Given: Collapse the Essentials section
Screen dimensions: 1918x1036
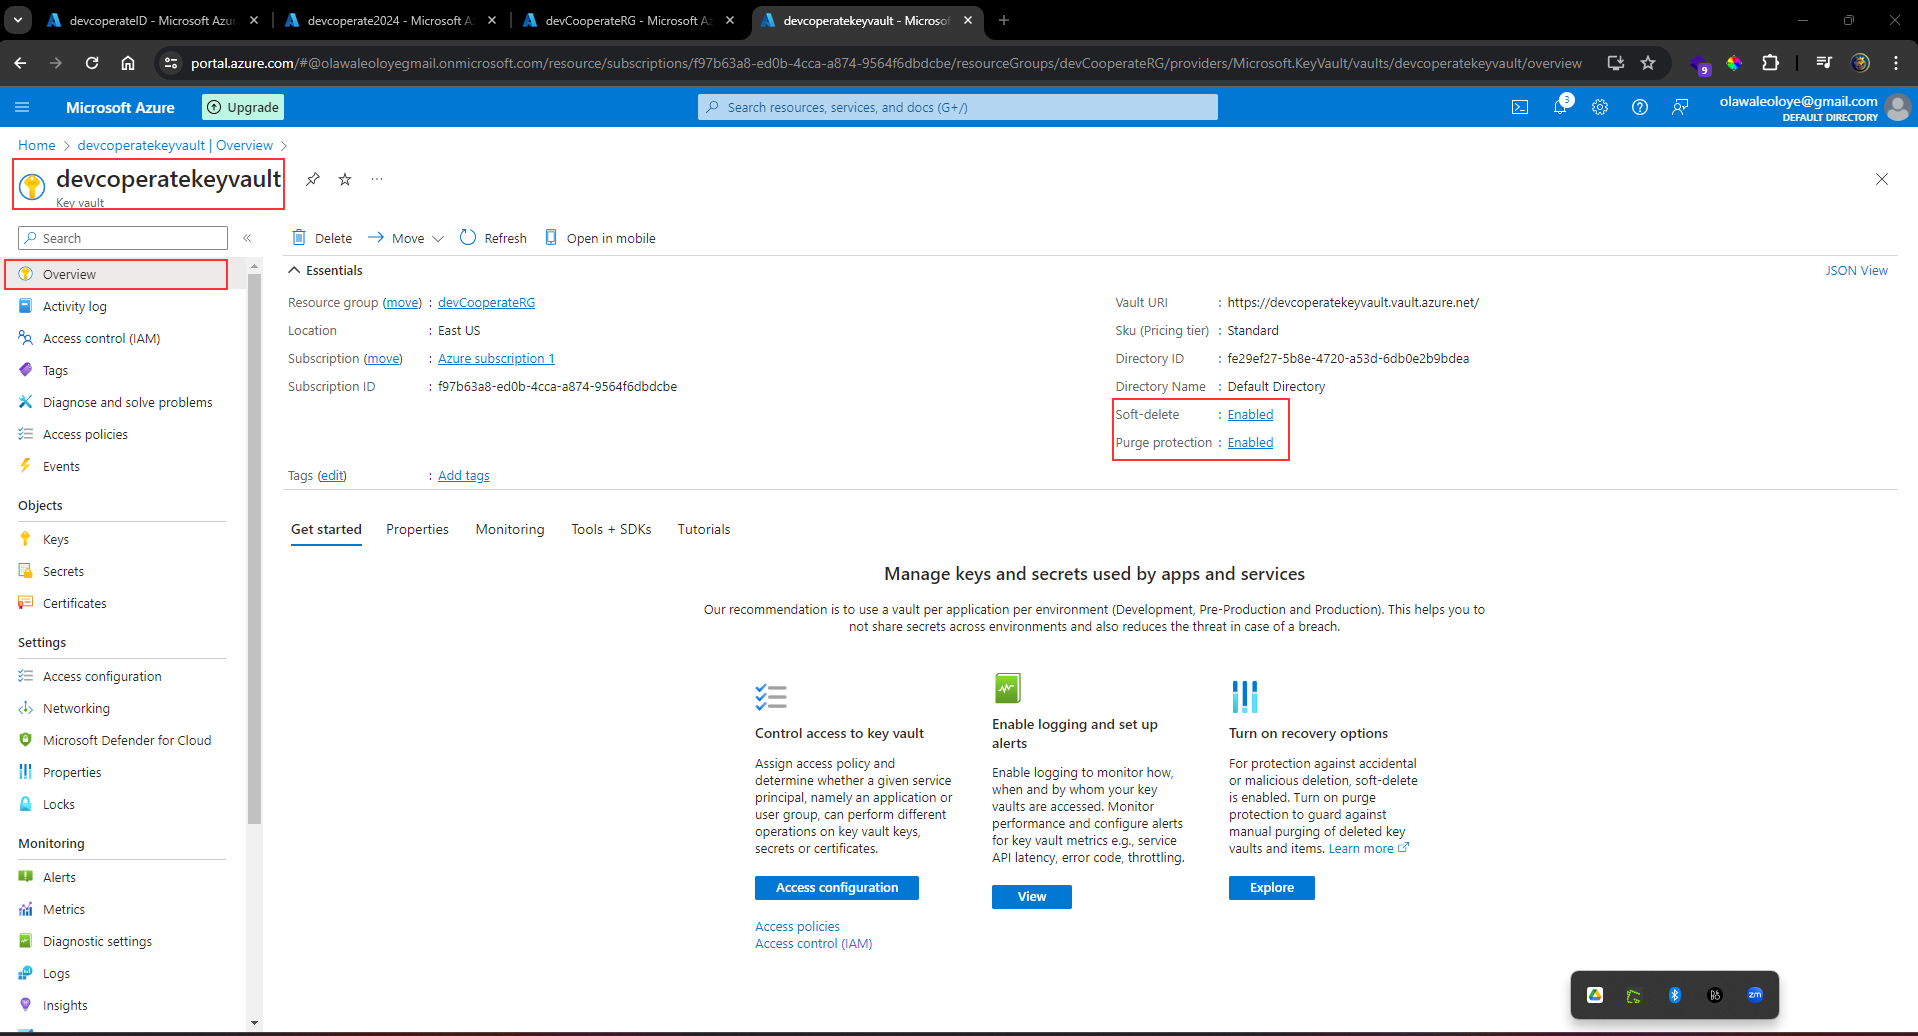Looking at the screenshot, I should [294, 270].
